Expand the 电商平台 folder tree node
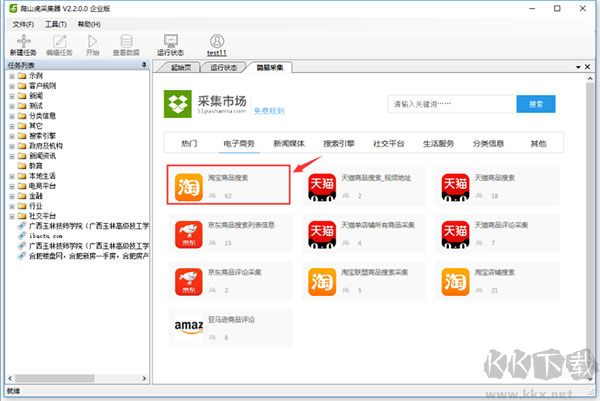 point(12,186)
